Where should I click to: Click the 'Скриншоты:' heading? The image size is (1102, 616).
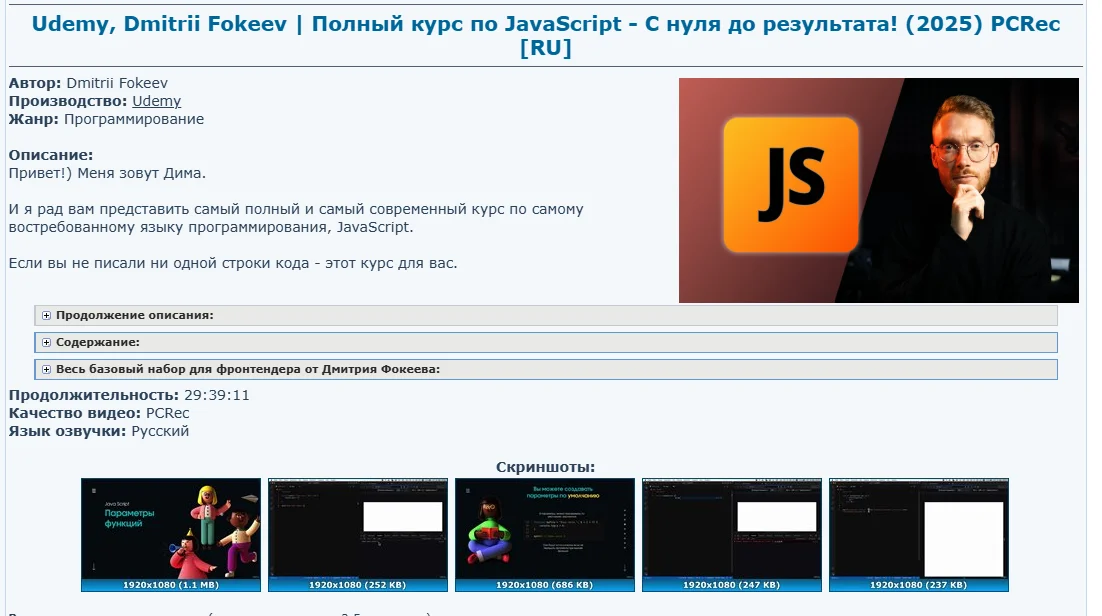[545, 467]
